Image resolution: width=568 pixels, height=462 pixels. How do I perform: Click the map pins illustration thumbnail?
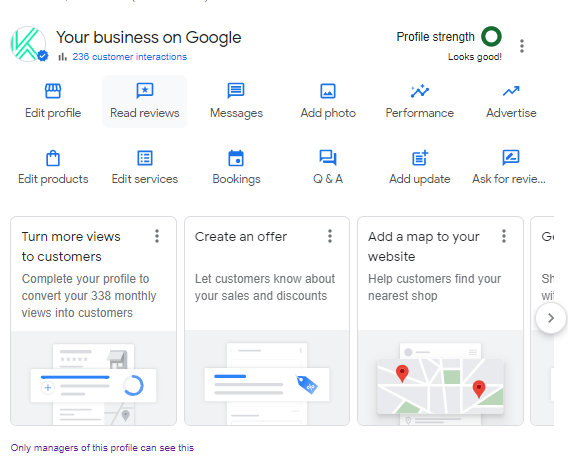click(440, 378)
